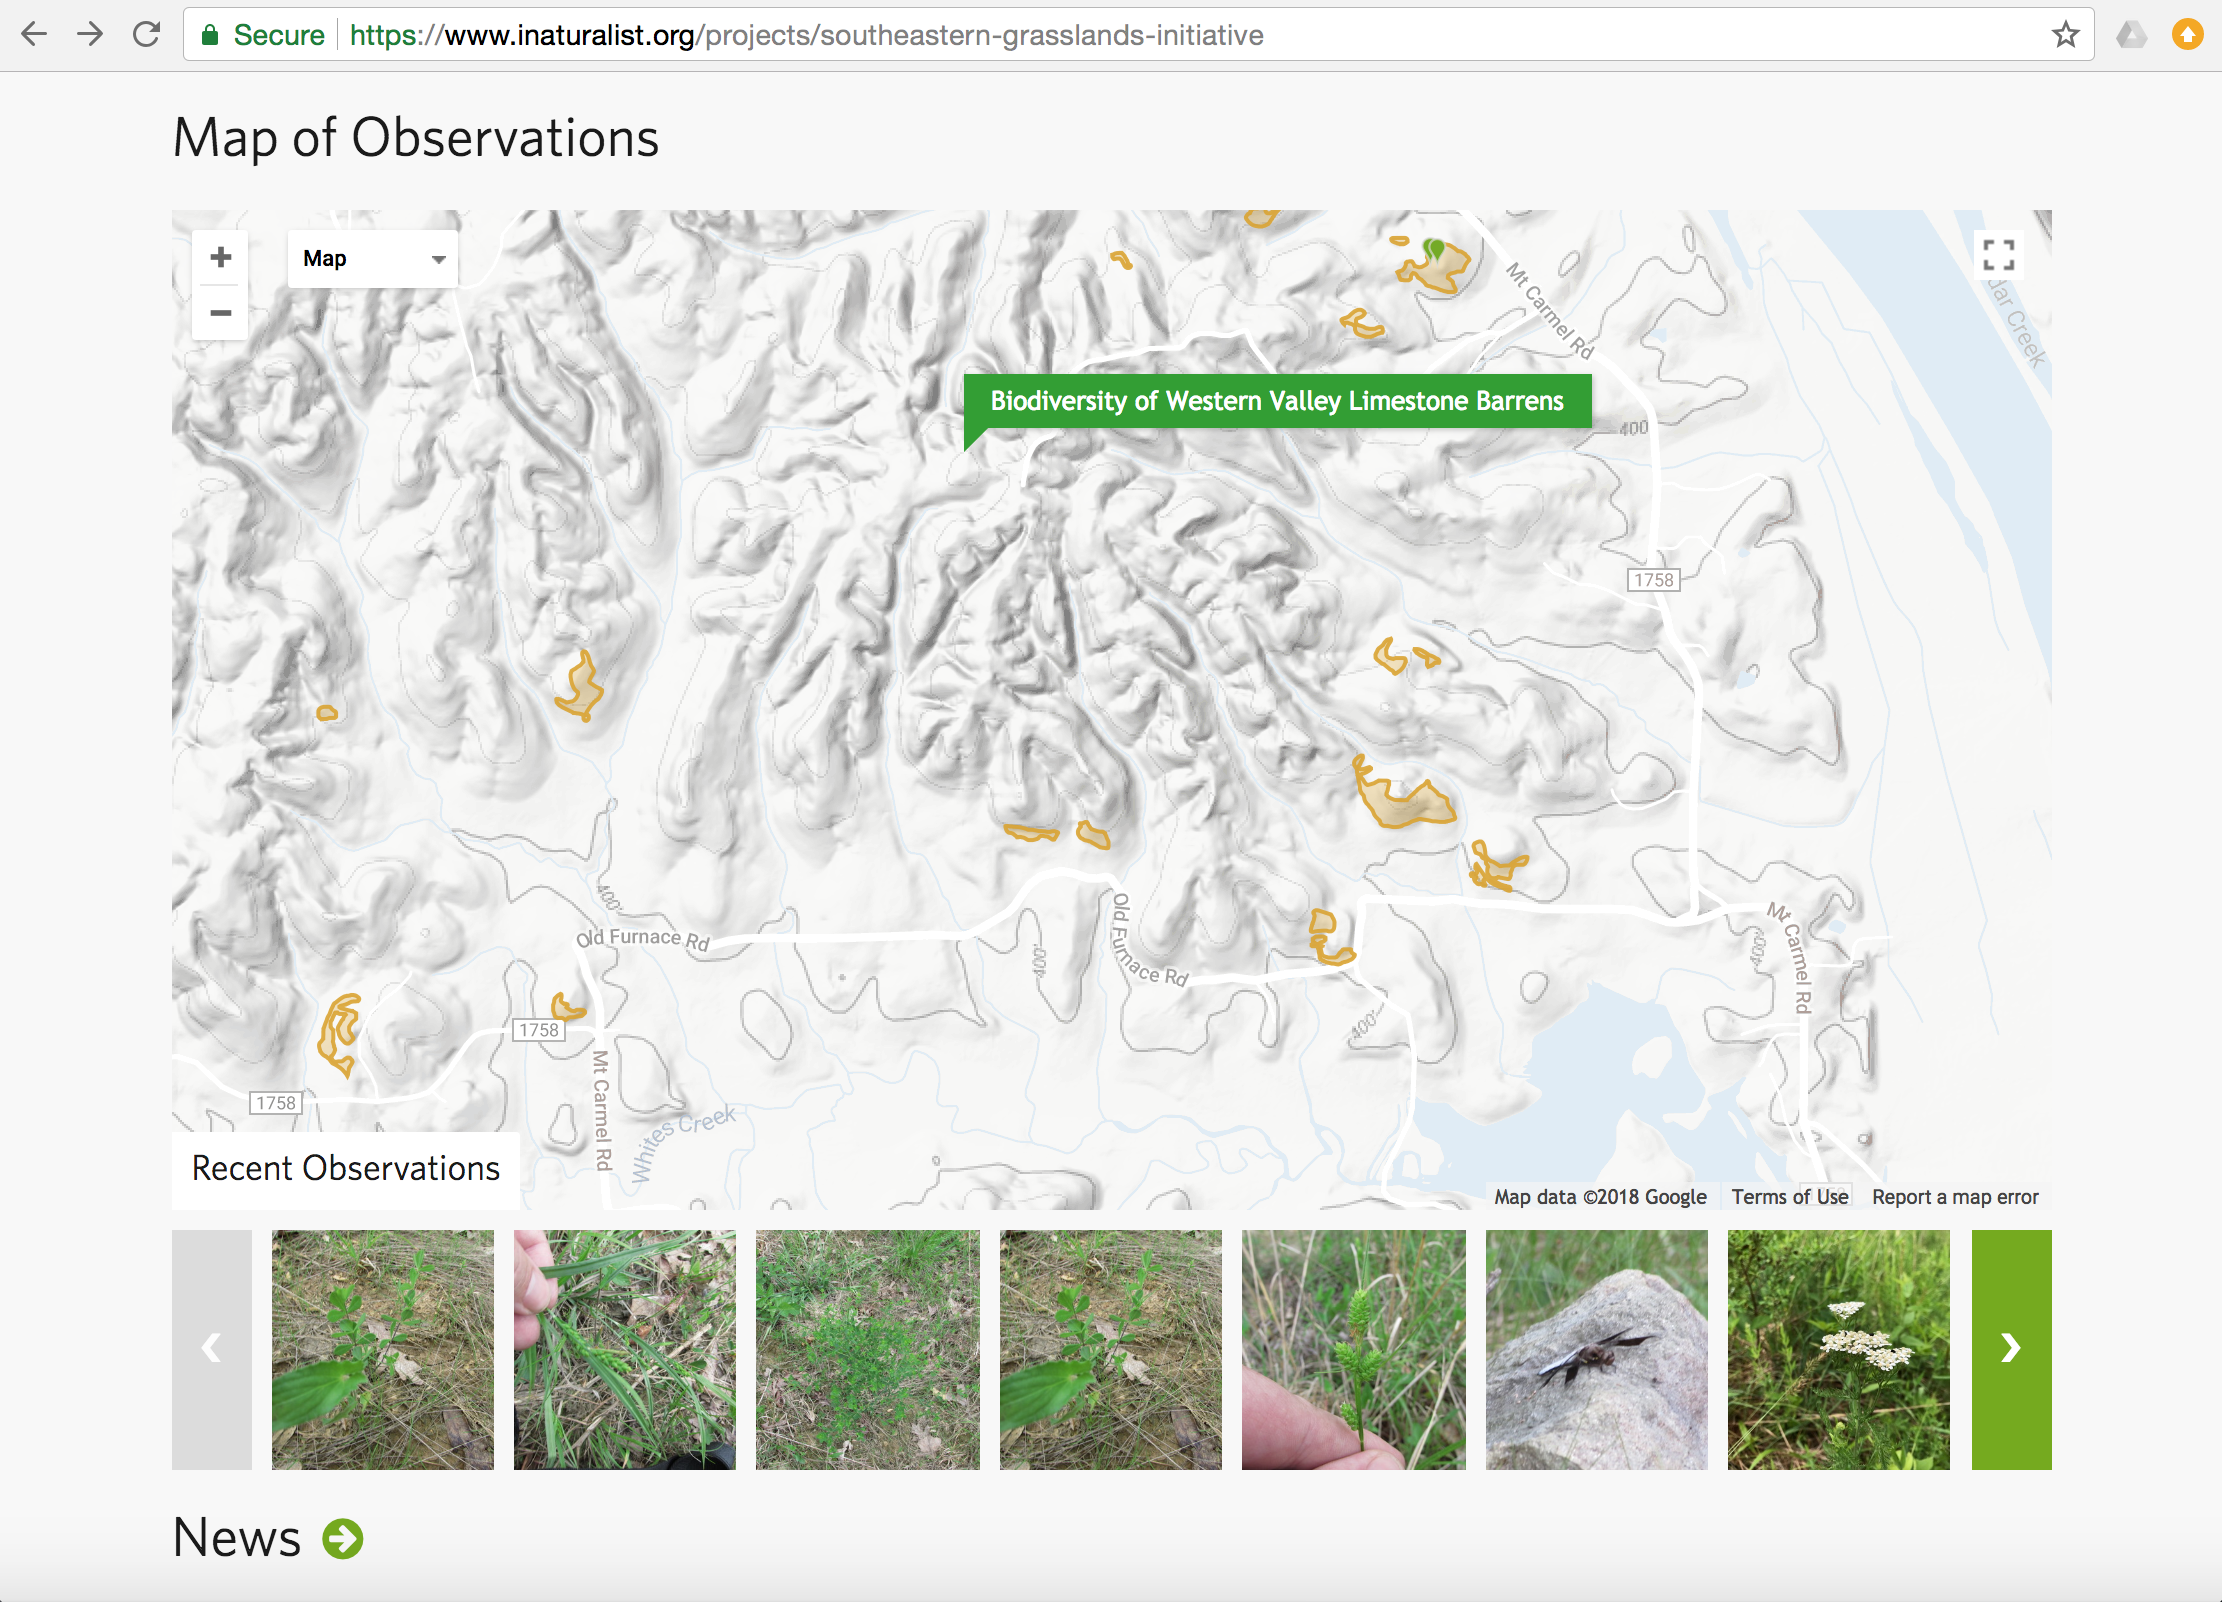Image resolution: width=2222 pixels, height=1602 pixels.
Task: Click Report a map error
Action: point(1954,1197)
